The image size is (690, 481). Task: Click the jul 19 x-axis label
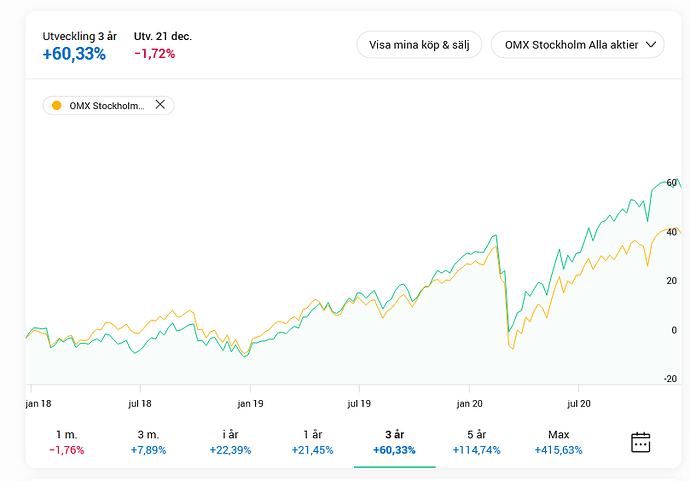[359, 403]
